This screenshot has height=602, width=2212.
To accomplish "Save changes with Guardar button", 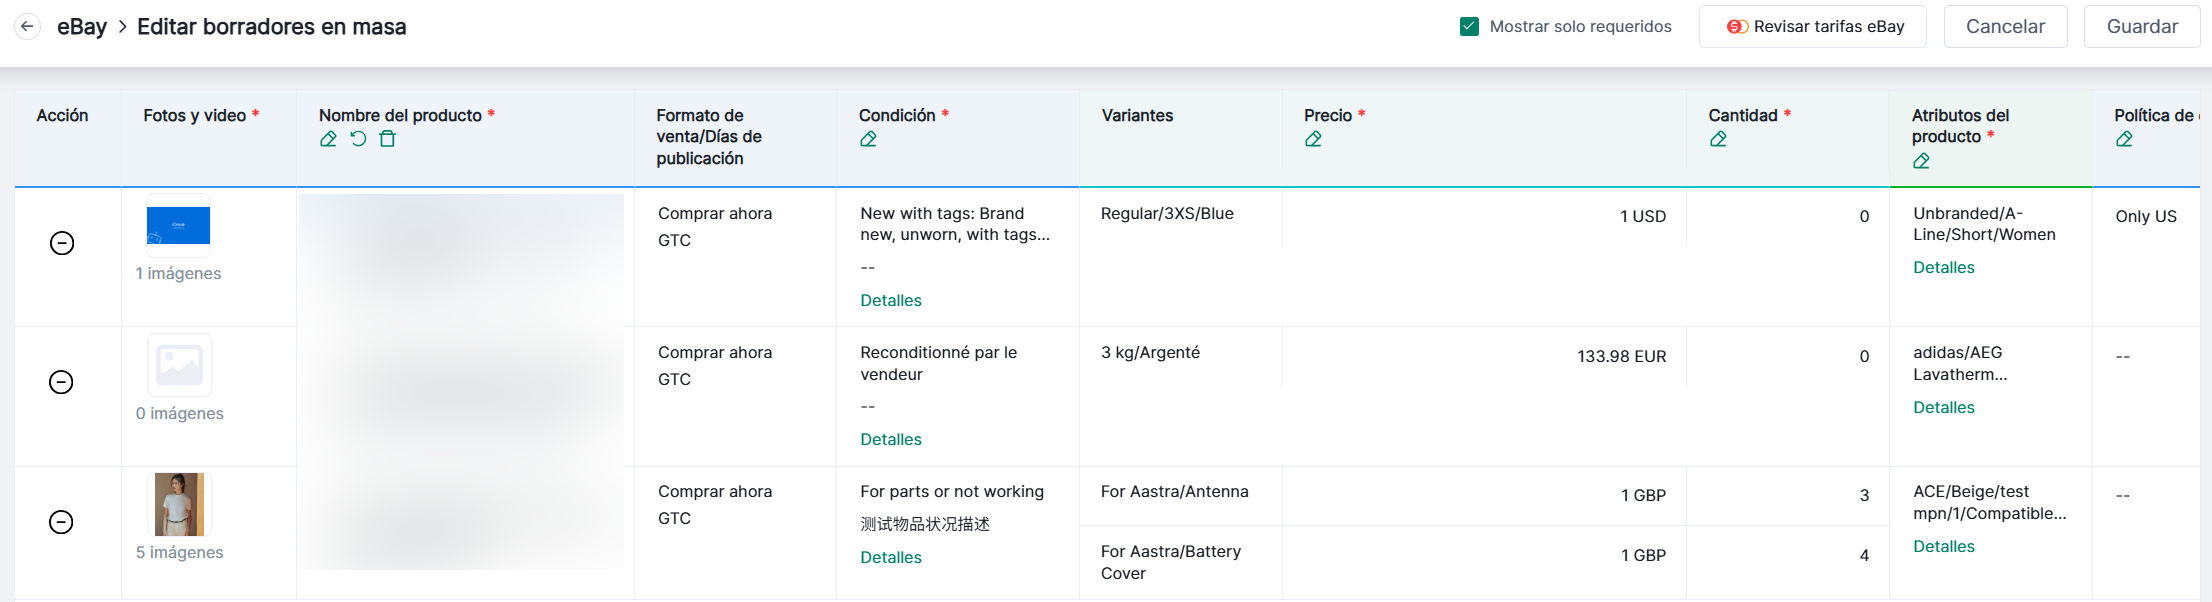I will coord(2141,27).
